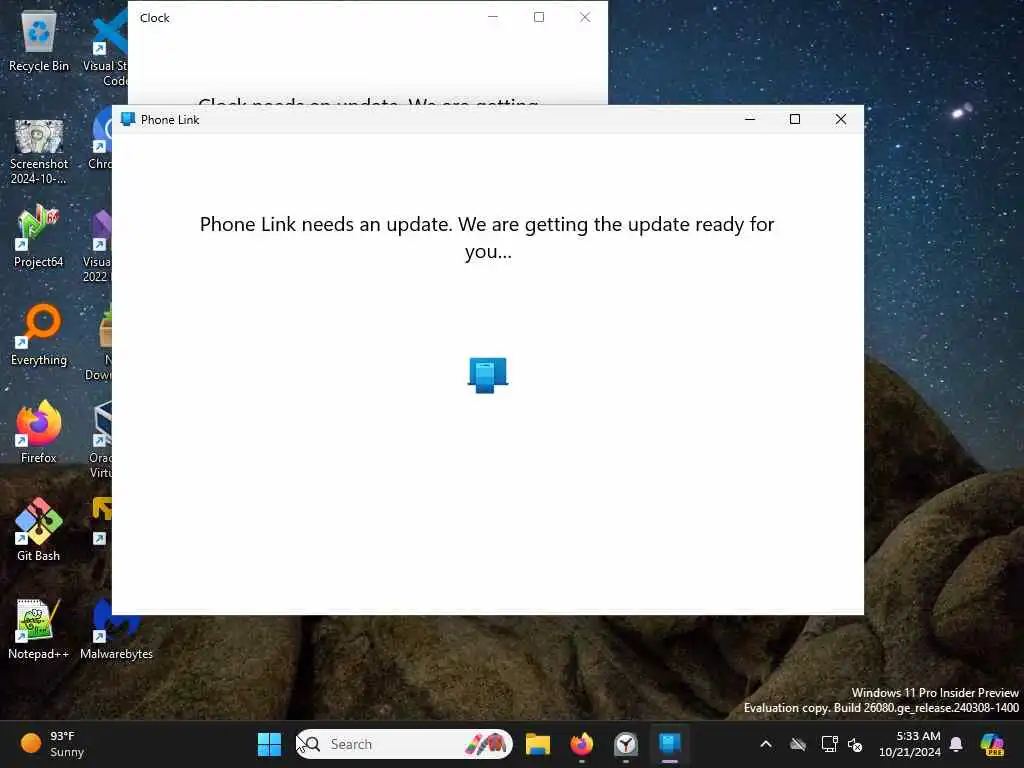
Task: Open the OneDrive sync tray icon
Action: pos(798,744)
